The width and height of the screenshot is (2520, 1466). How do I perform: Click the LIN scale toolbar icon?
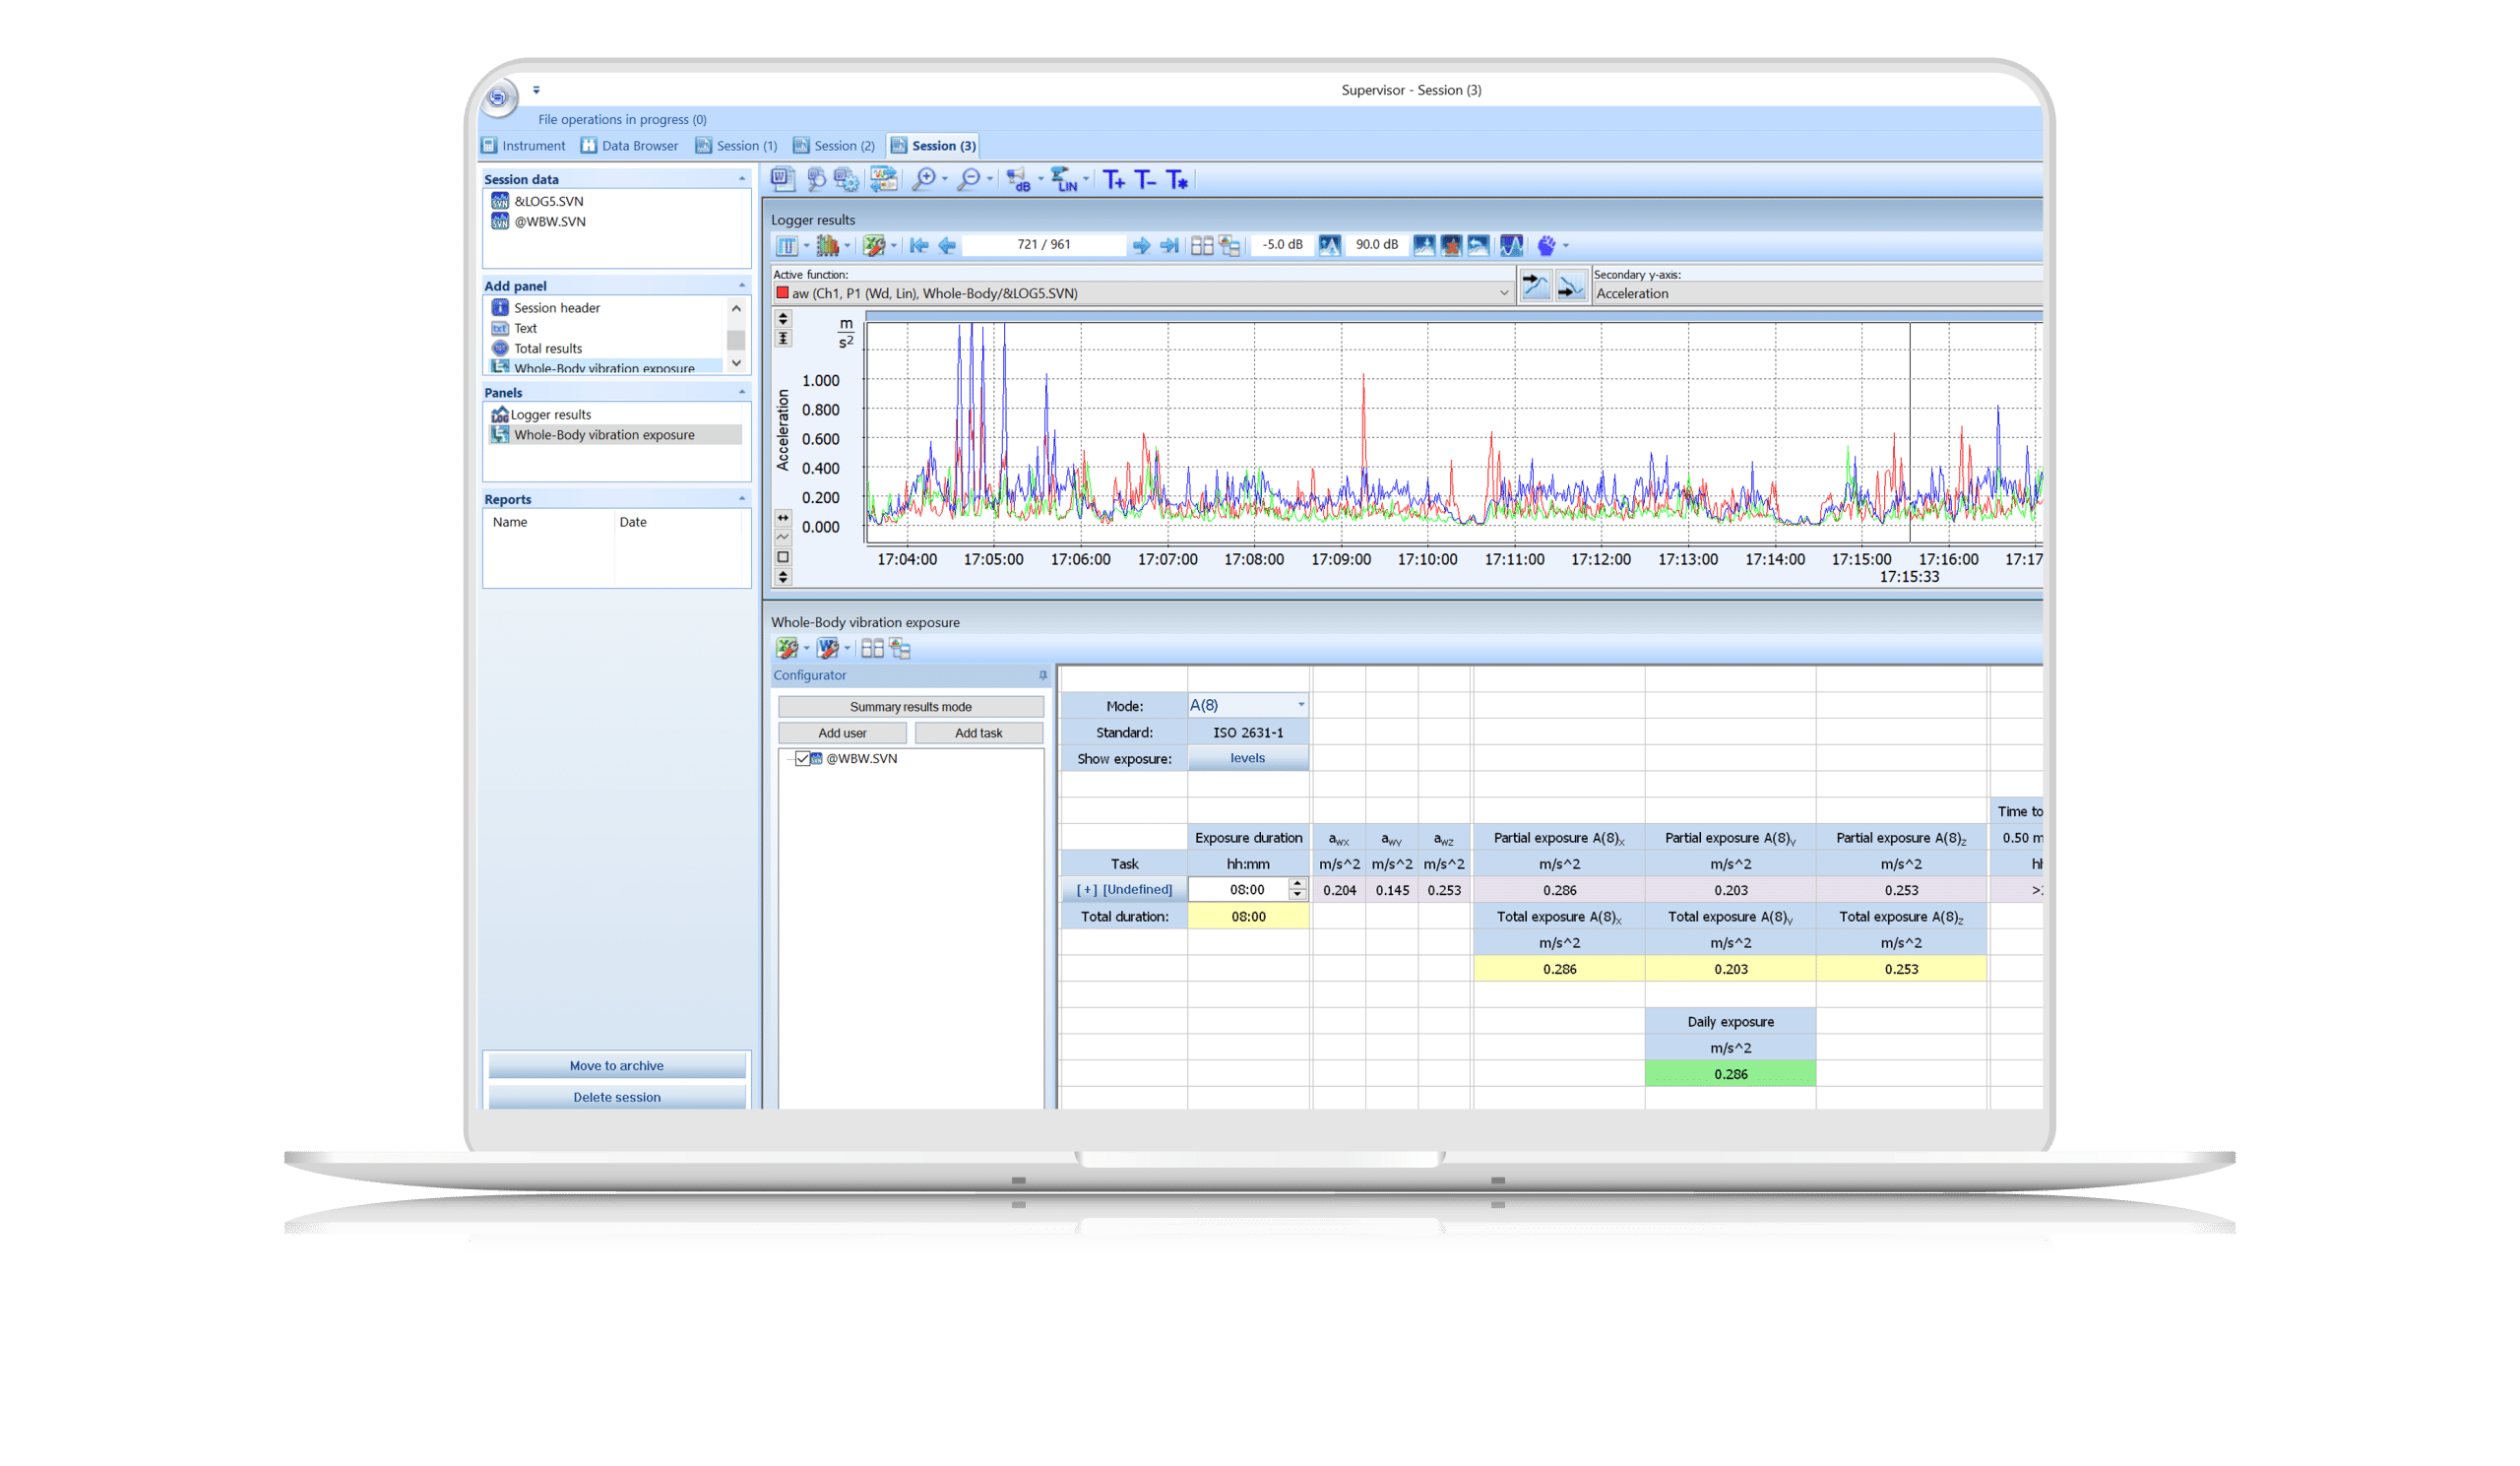[x=1063, y=180]
